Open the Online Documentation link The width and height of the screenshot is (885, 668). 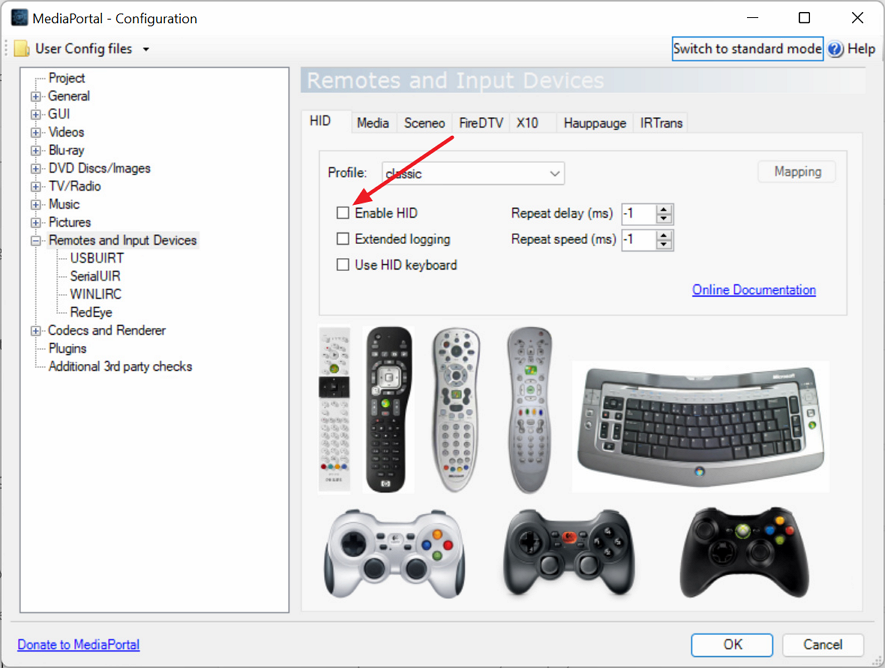pos(753,290)
